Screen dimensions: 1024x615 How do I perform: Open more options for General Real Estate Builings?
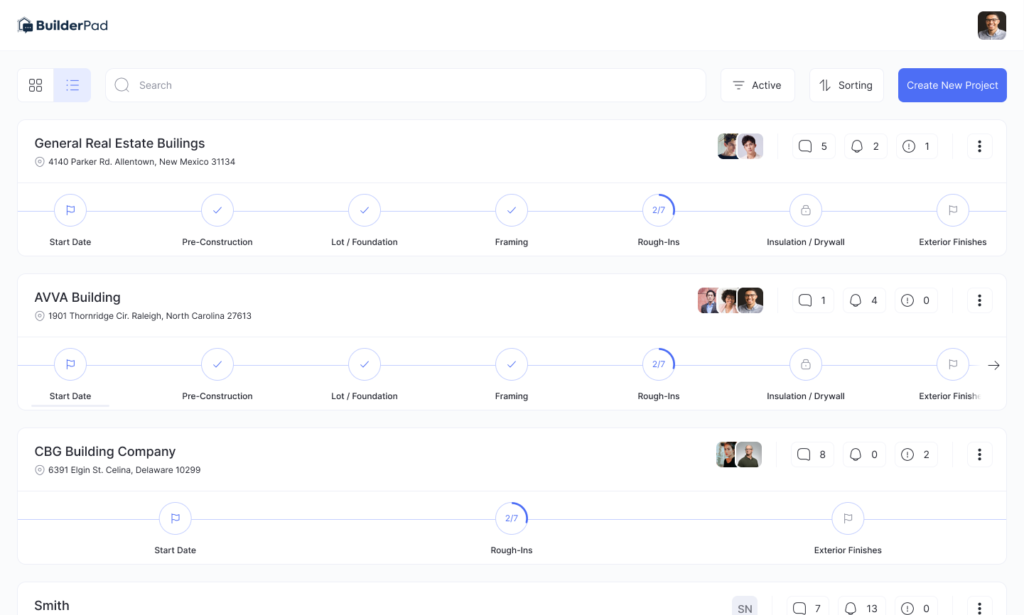(979, 146)
